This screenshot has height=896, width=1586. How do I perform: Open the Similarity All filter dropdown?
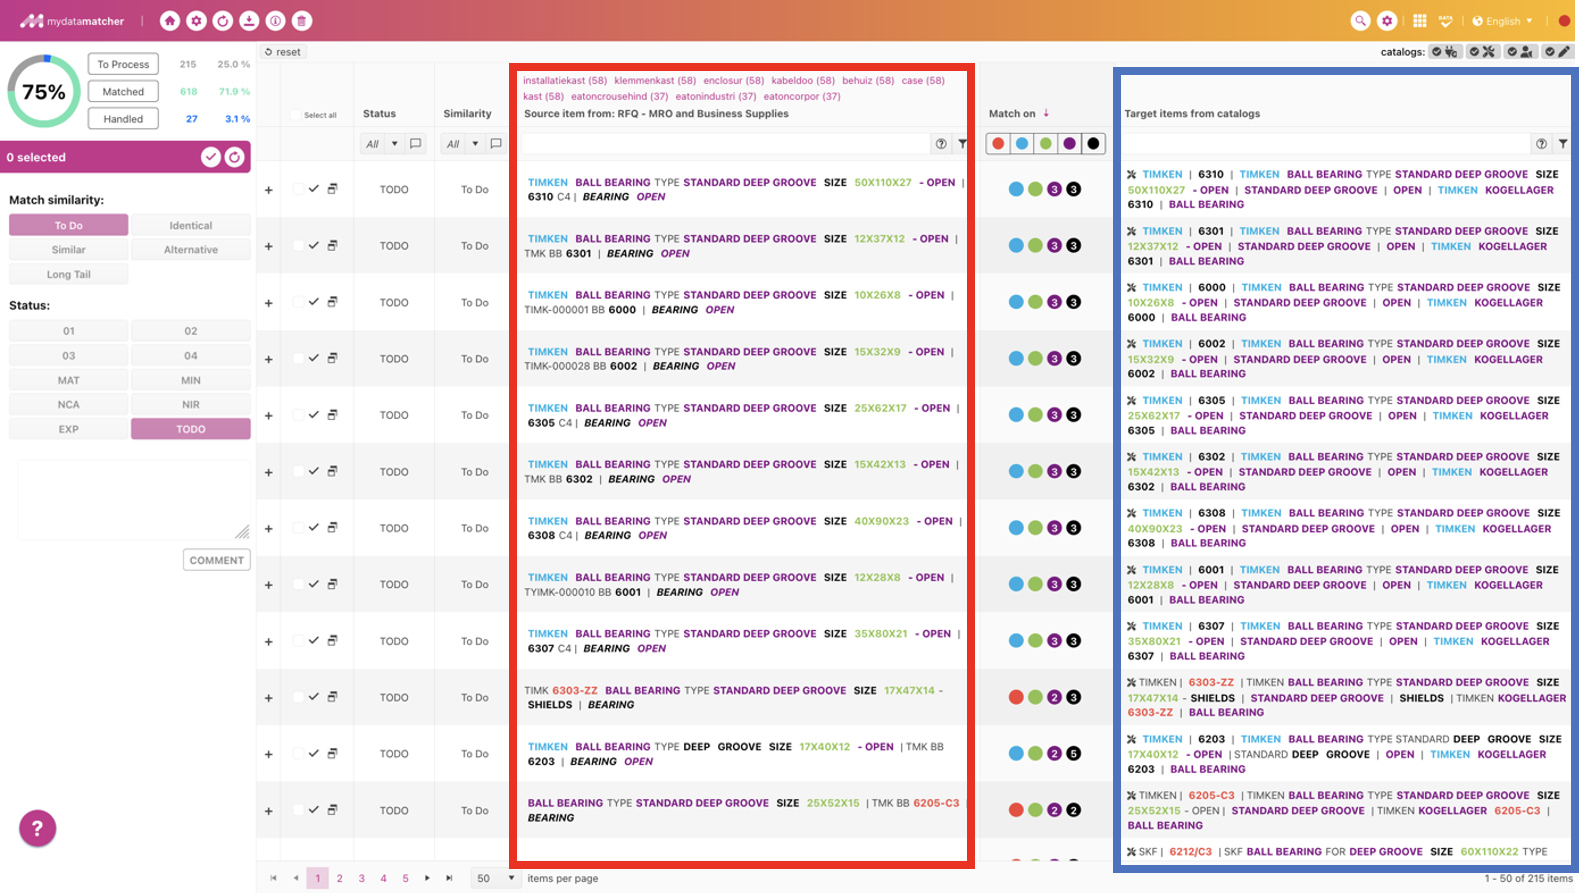[462, 144]
